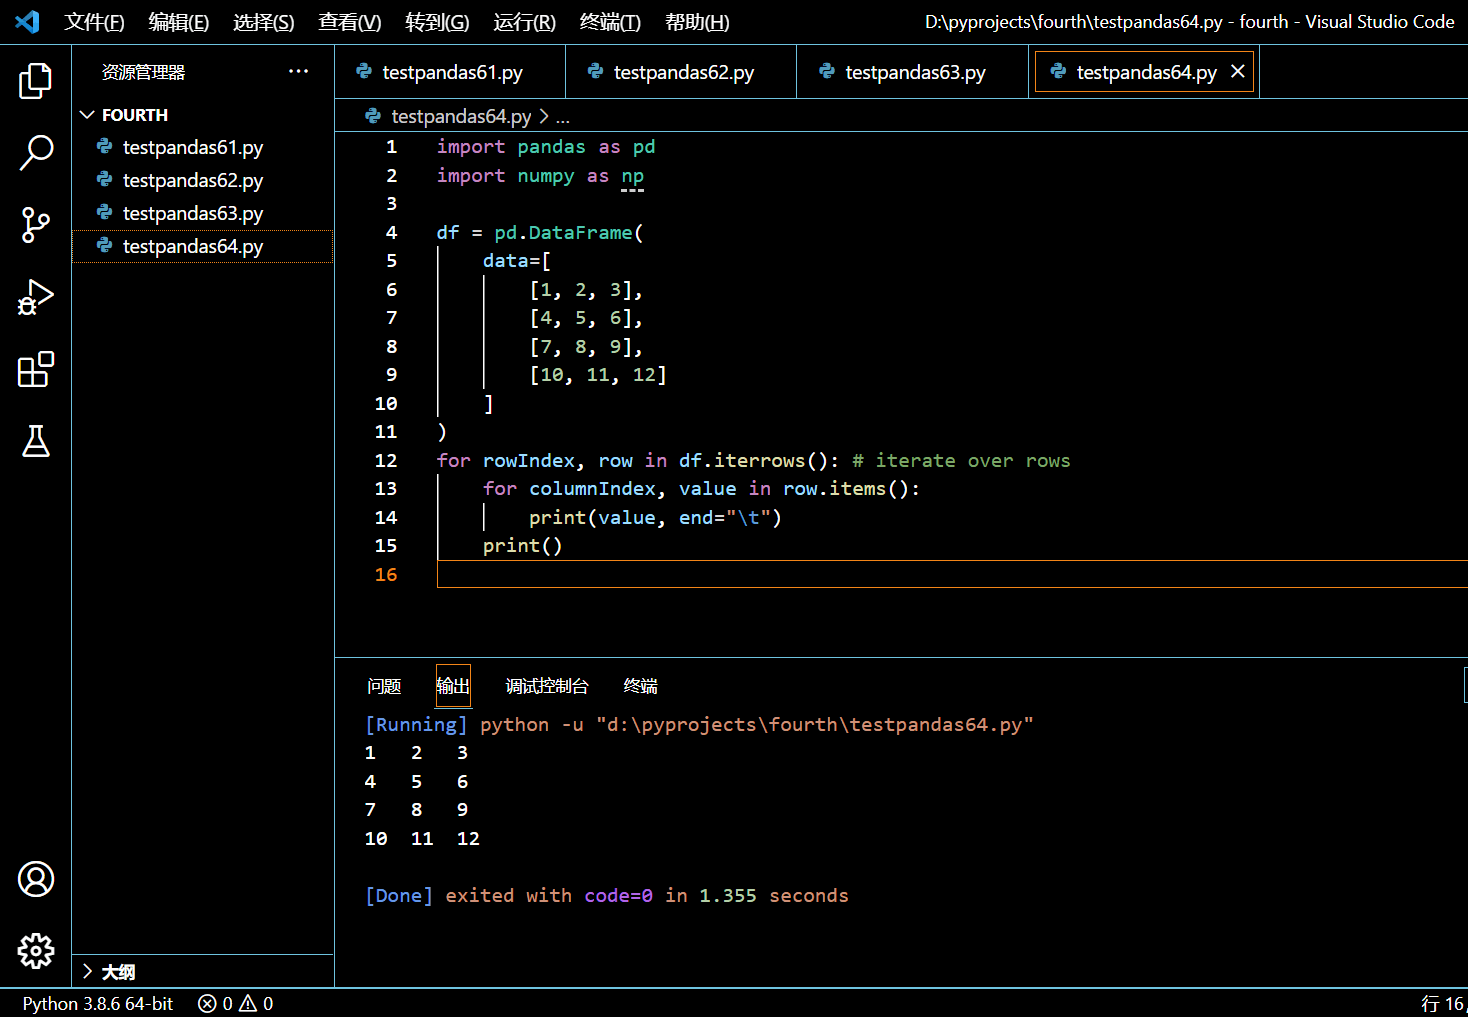The height and width of the screenshot is (1017, 1468).
Task: Click Python icon of testpandas63.py tab
Action: 827,71
